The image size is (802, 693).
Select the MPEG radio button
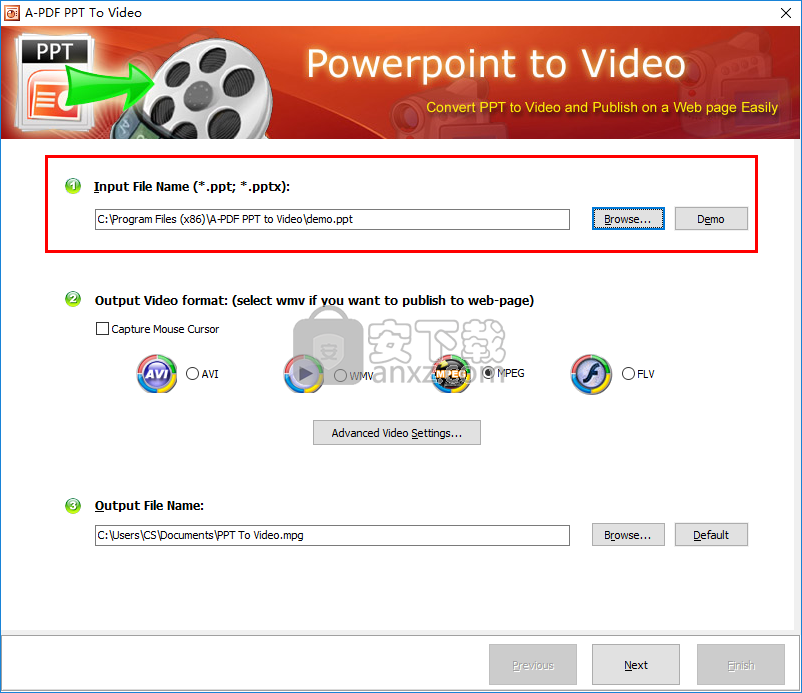point(488,373)
